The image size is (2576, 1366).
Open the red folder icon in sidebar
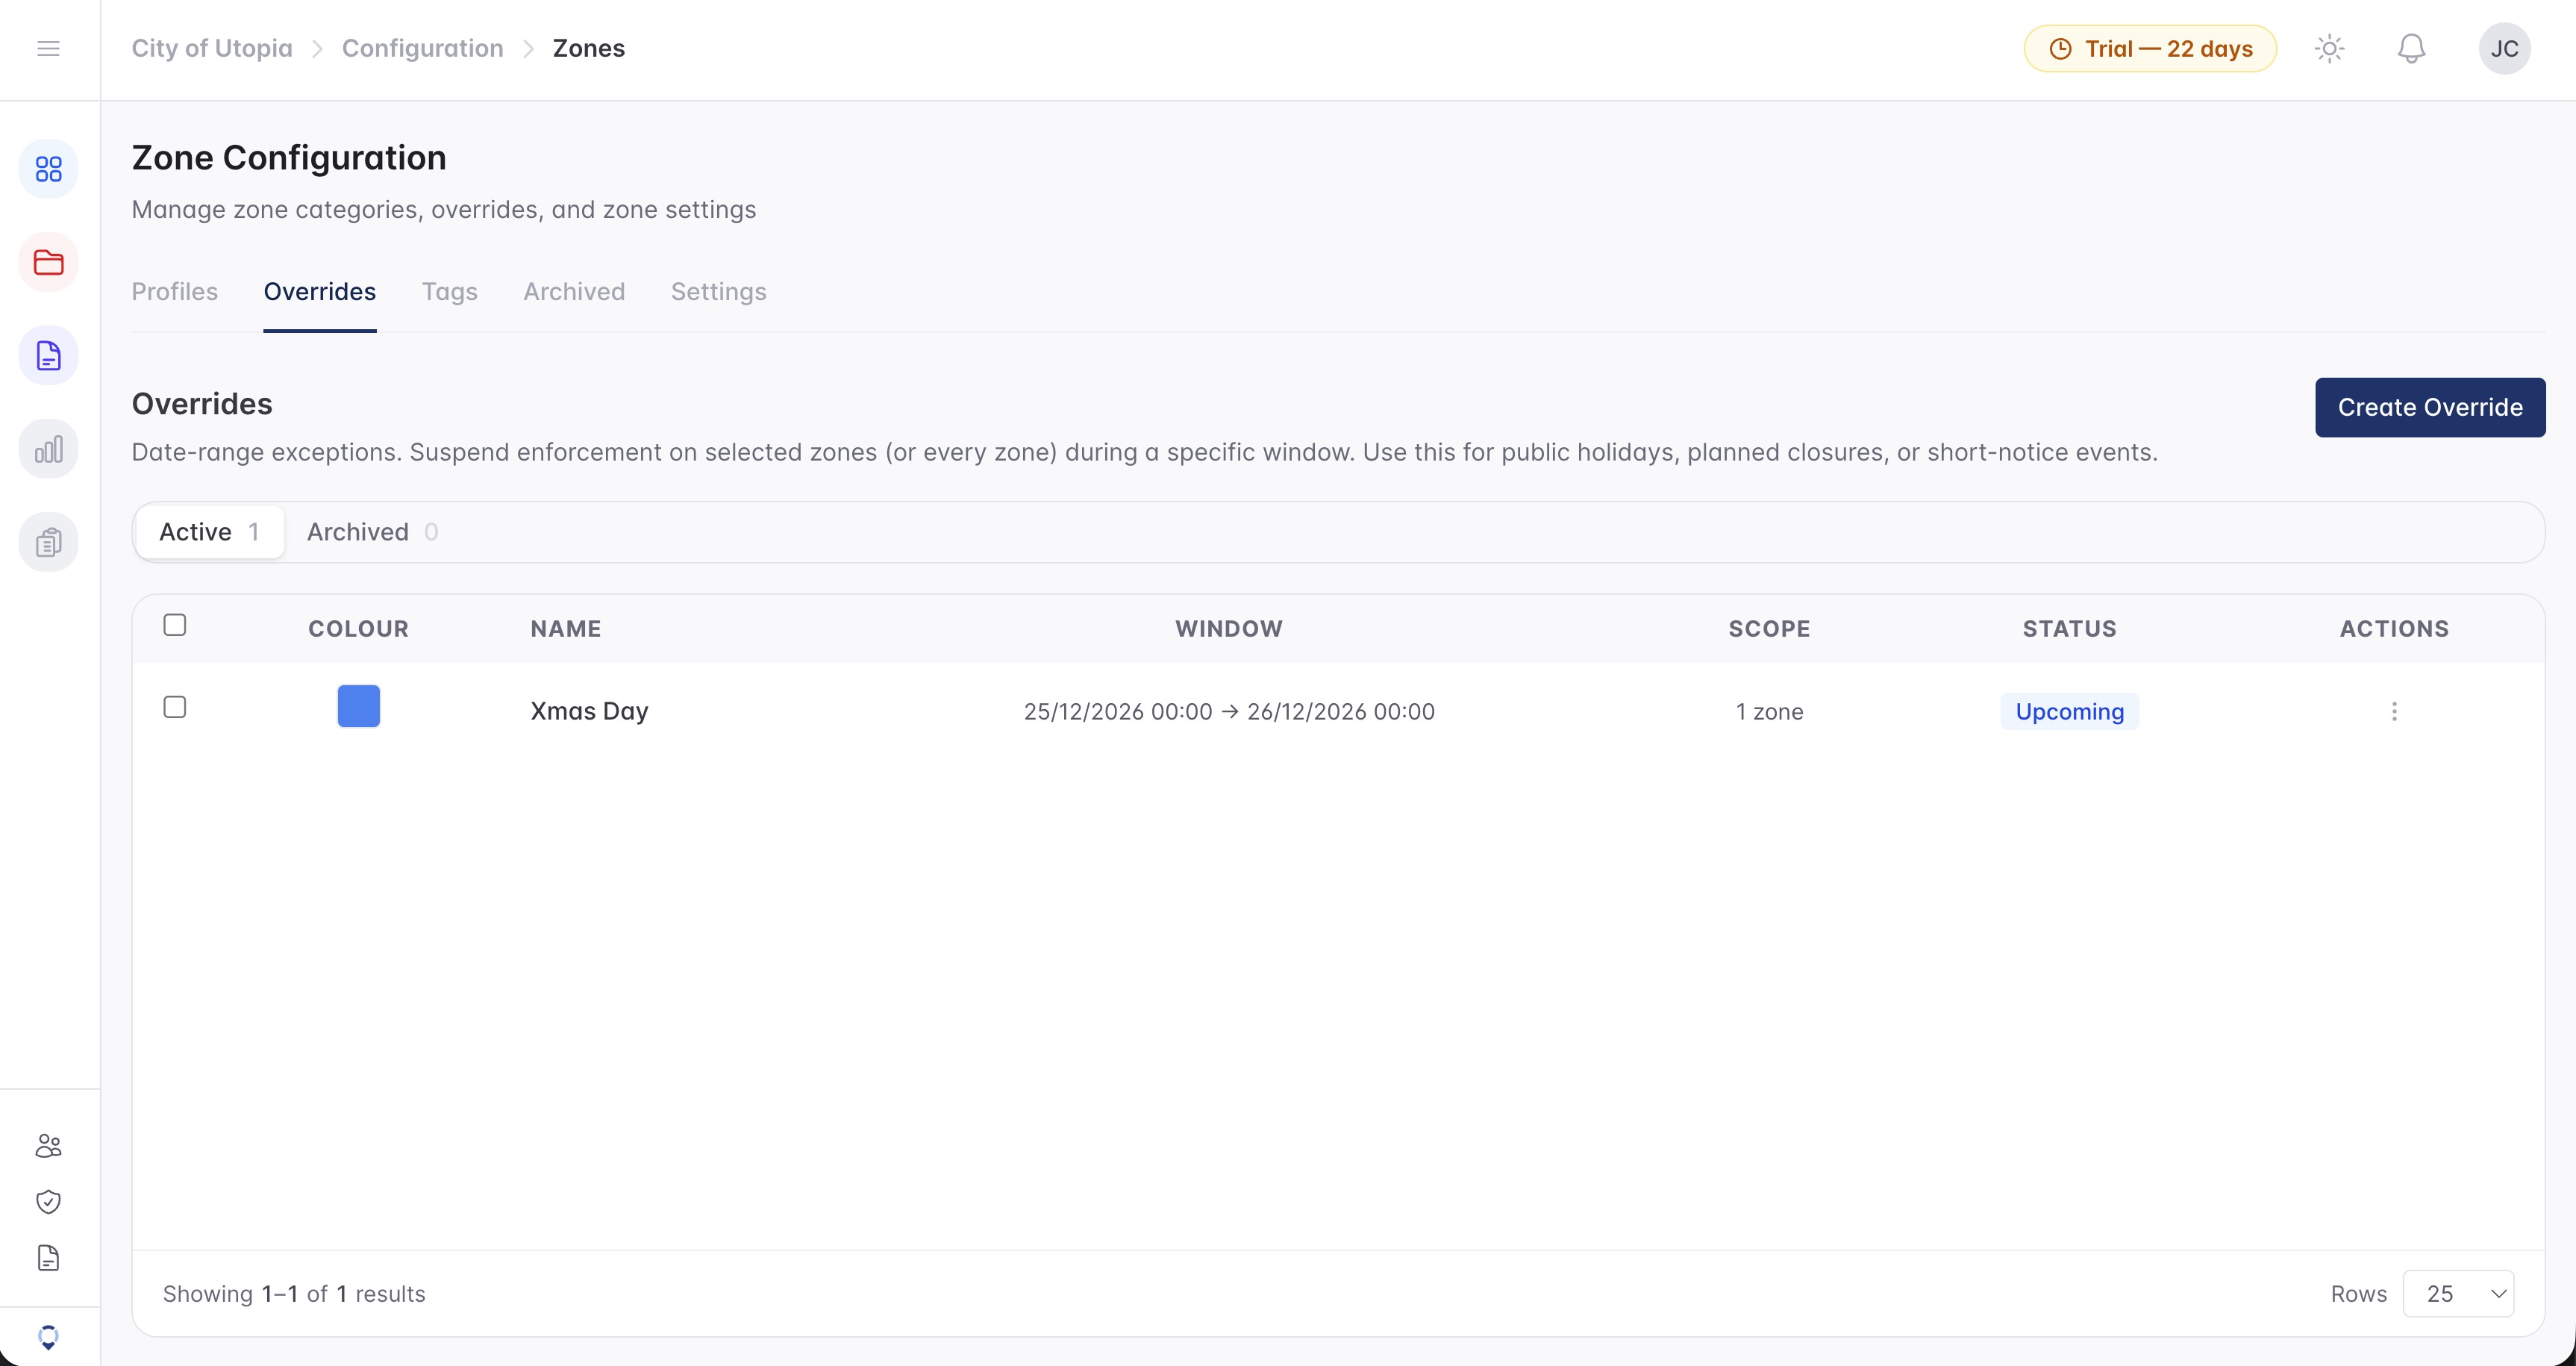click(48, 262)
